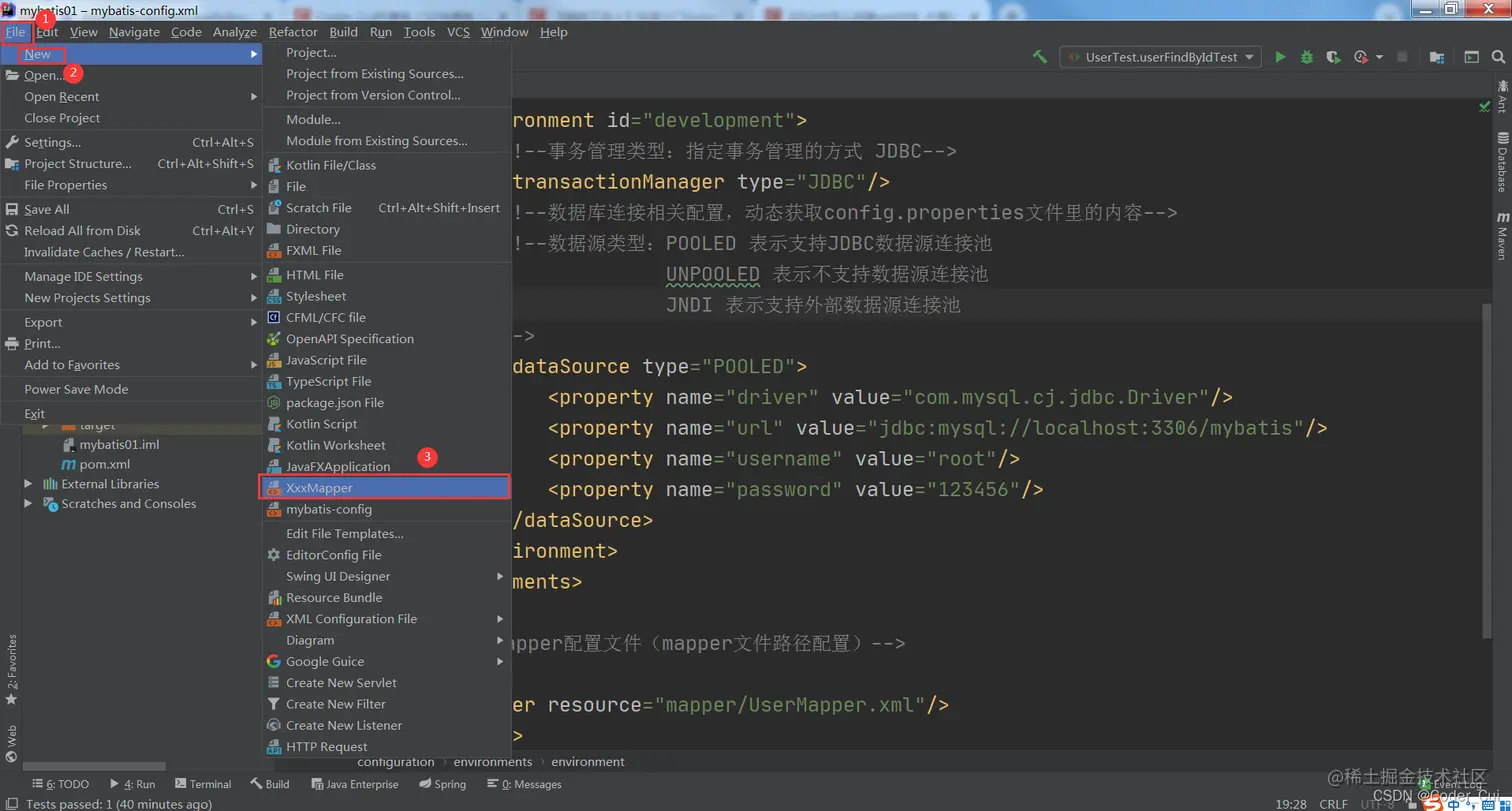Open the Profiler run icon
The image size is (1512, 811).
1360,57
